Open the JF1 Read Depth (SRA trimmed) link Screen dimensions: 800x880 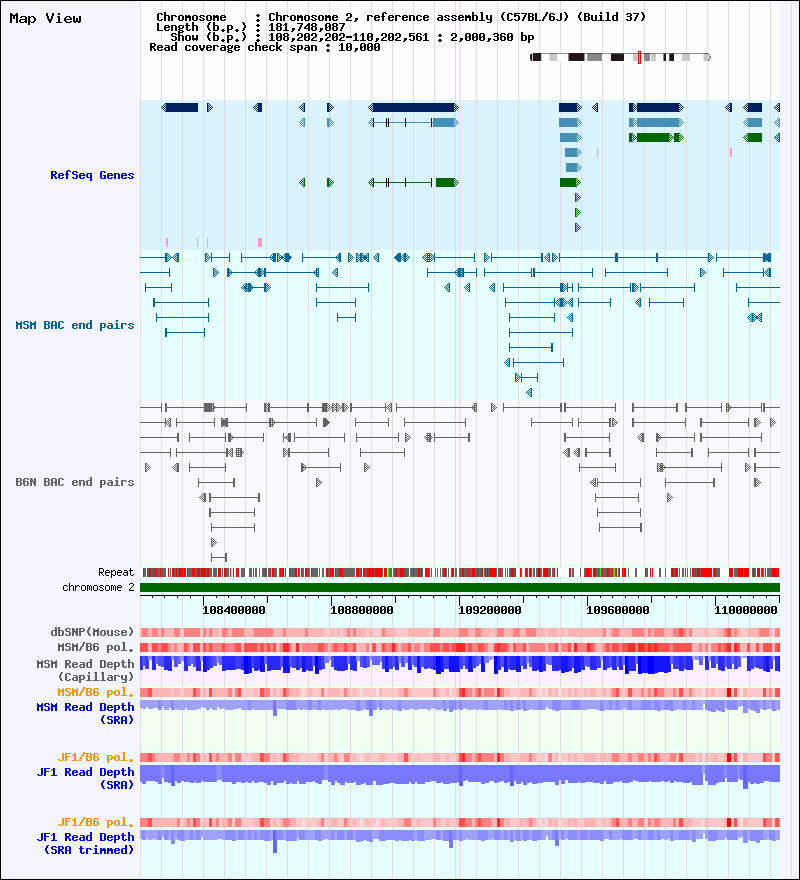point(85,844)
